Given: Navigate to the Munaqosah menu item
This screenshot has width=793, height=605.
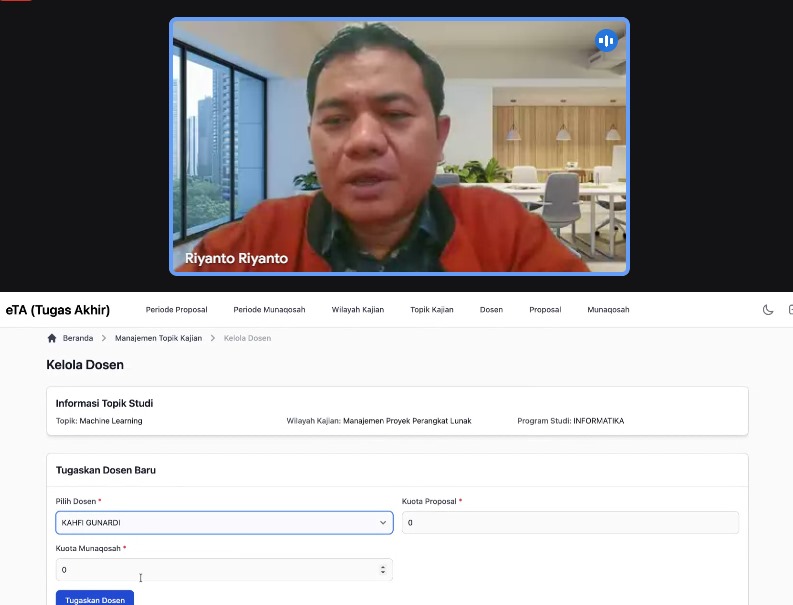Looking at the screenshot, I should click(x=608, y=310).
